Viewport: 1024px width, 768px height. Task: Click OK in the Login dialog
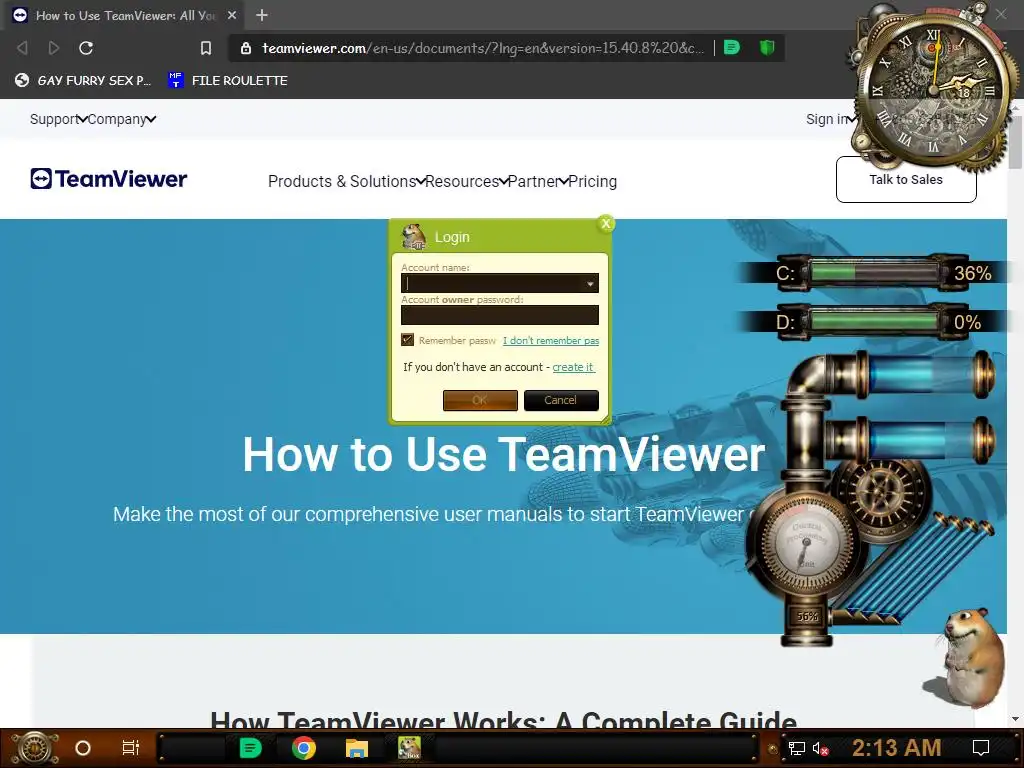(x=480, y=400)
